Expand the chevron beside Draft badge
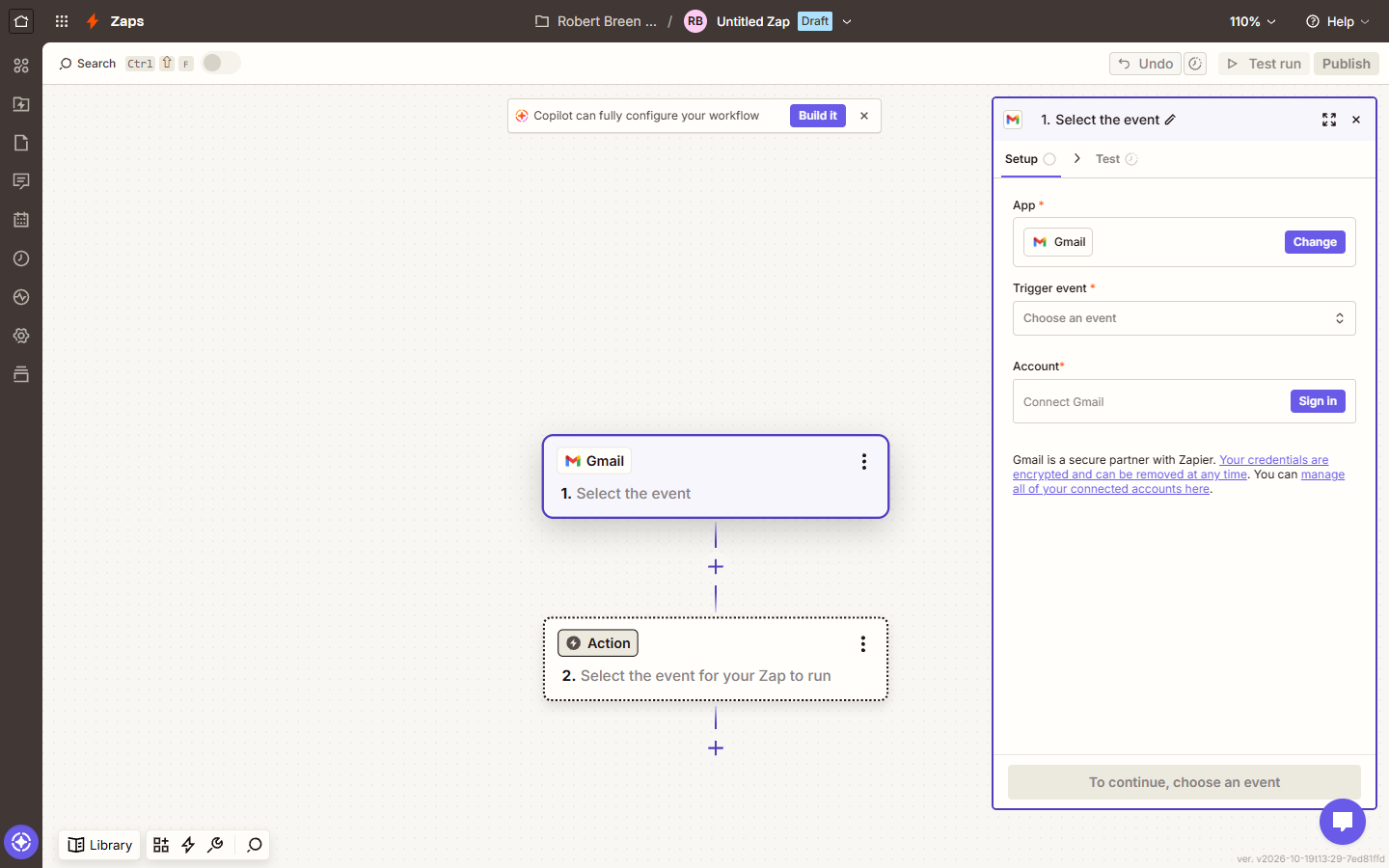 click(847, 21)
